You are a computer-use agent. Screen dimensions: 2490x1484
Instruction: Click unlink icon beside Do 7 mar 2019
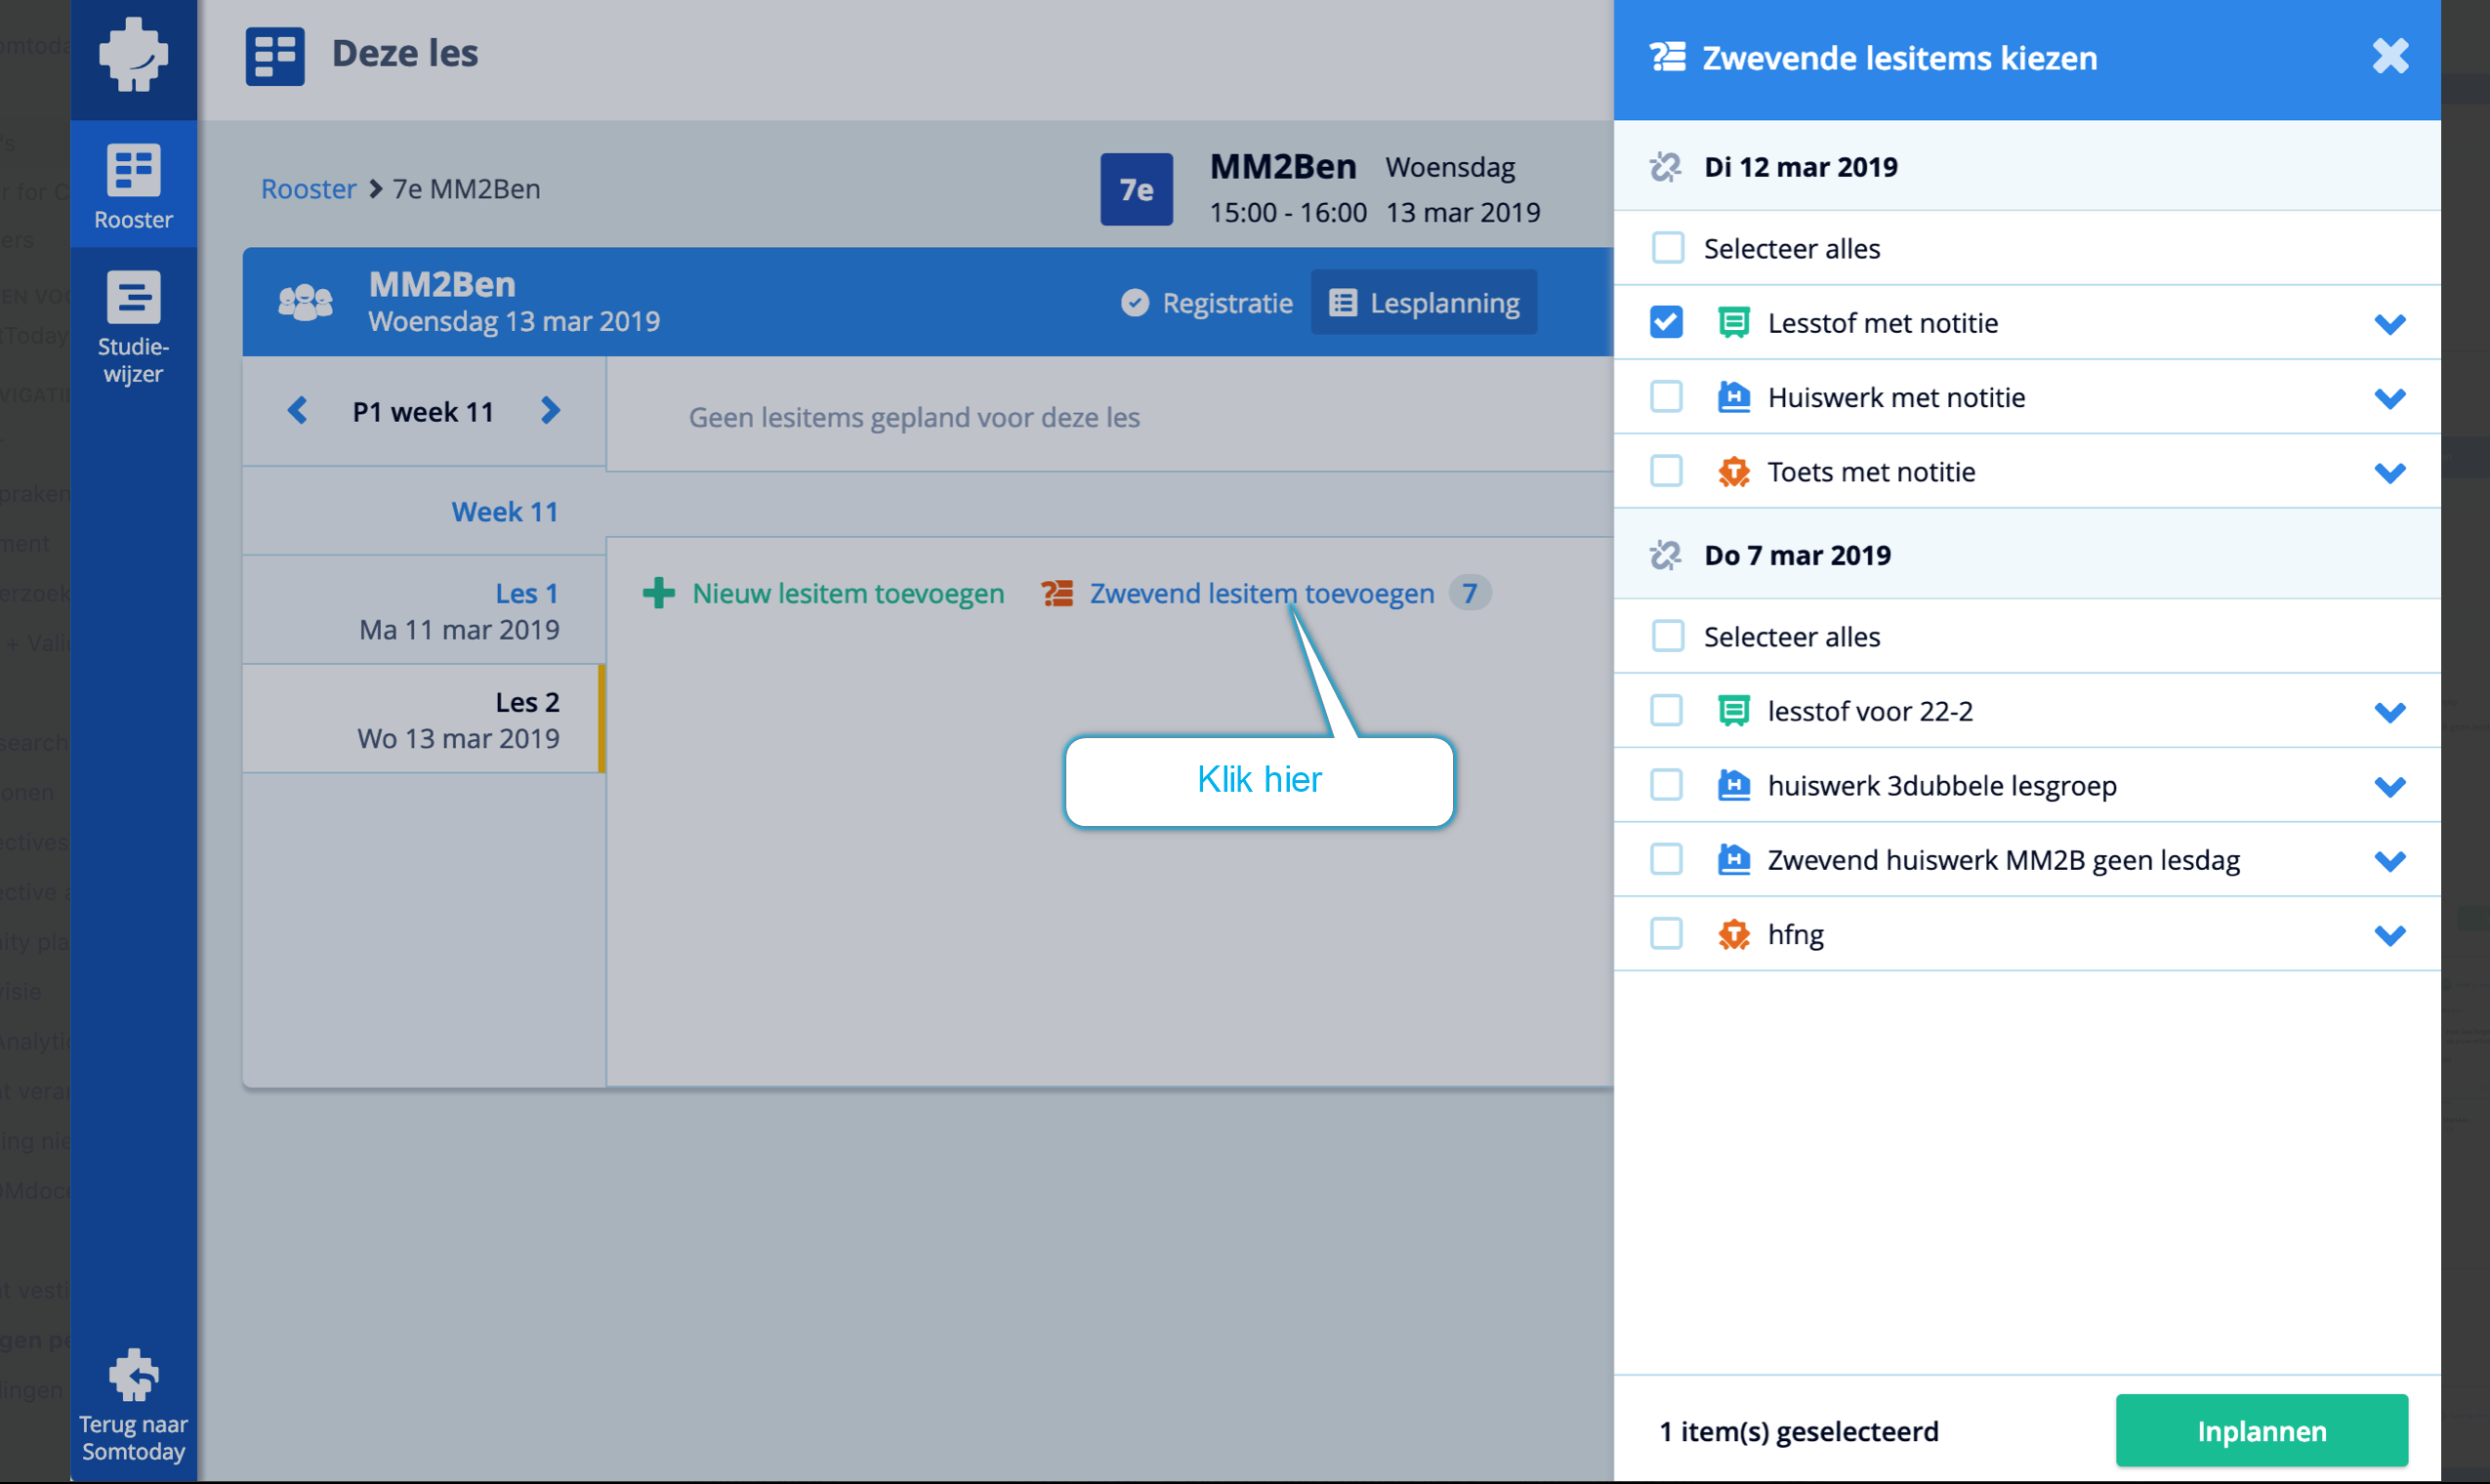point(1665,555)
